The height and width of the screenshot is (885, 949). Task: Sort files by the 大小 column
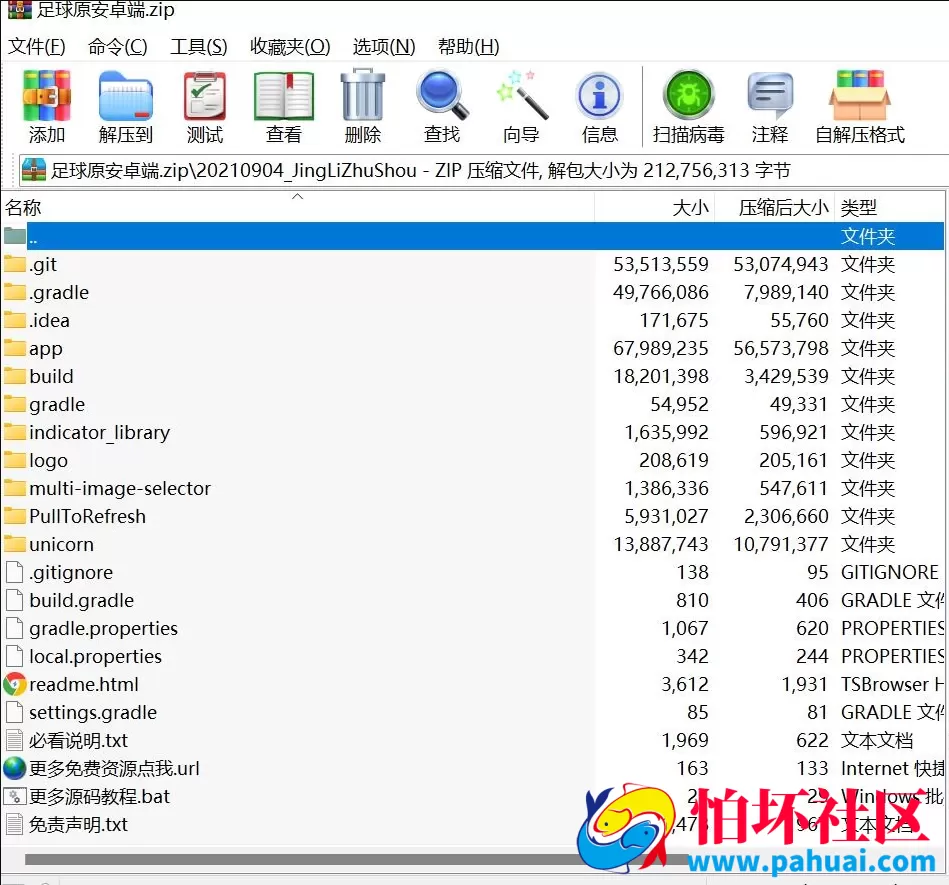pyautogui.click(x=689, y=207)
